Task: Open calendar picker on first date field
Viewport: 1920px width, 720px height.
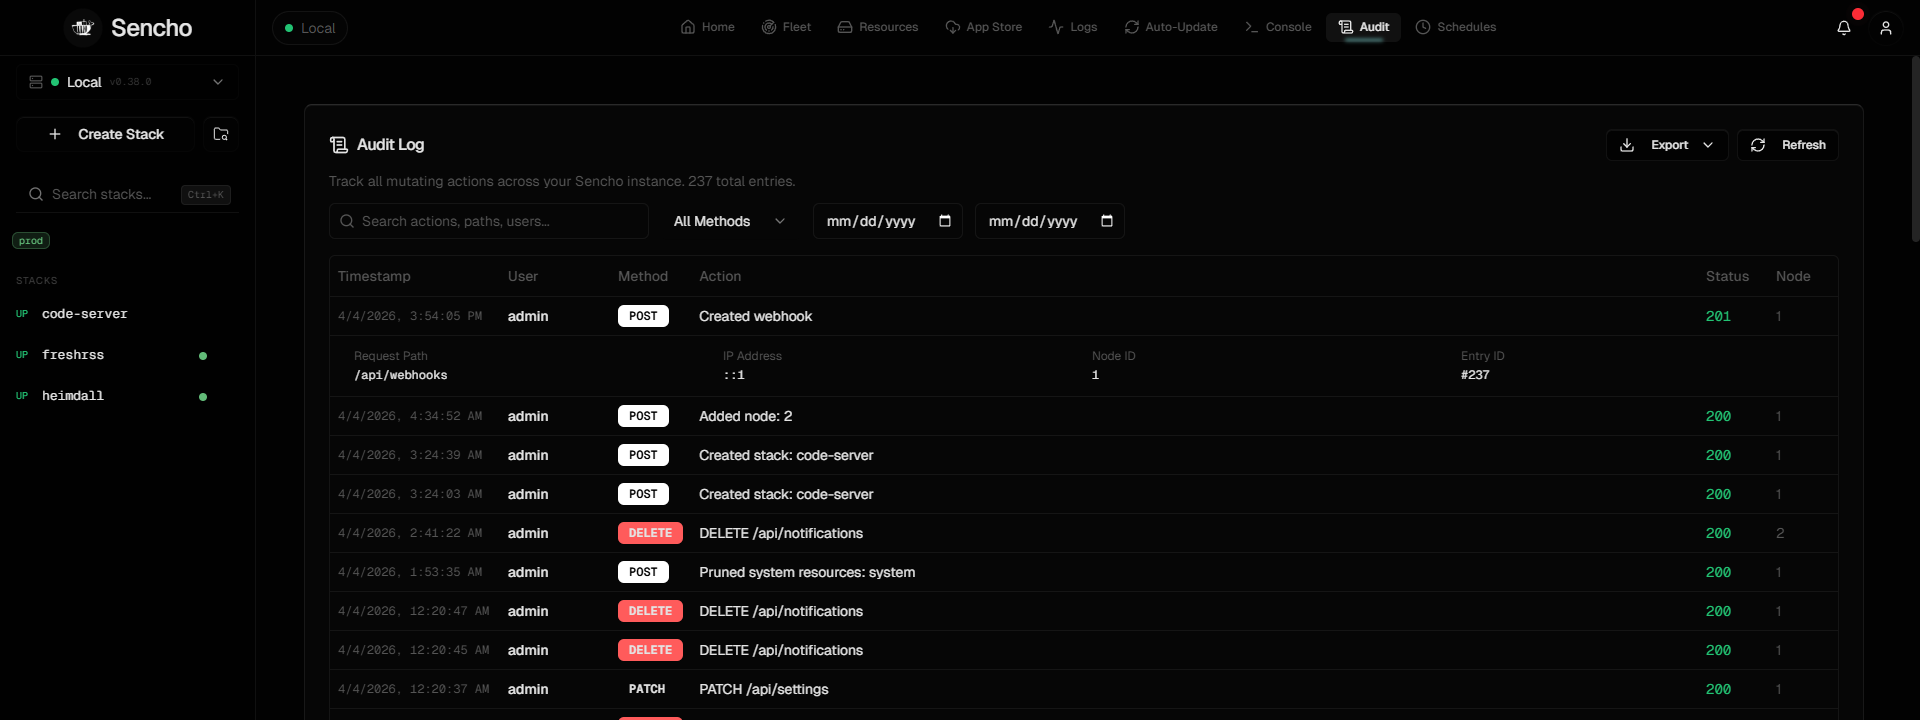Action: coord(945,221)
